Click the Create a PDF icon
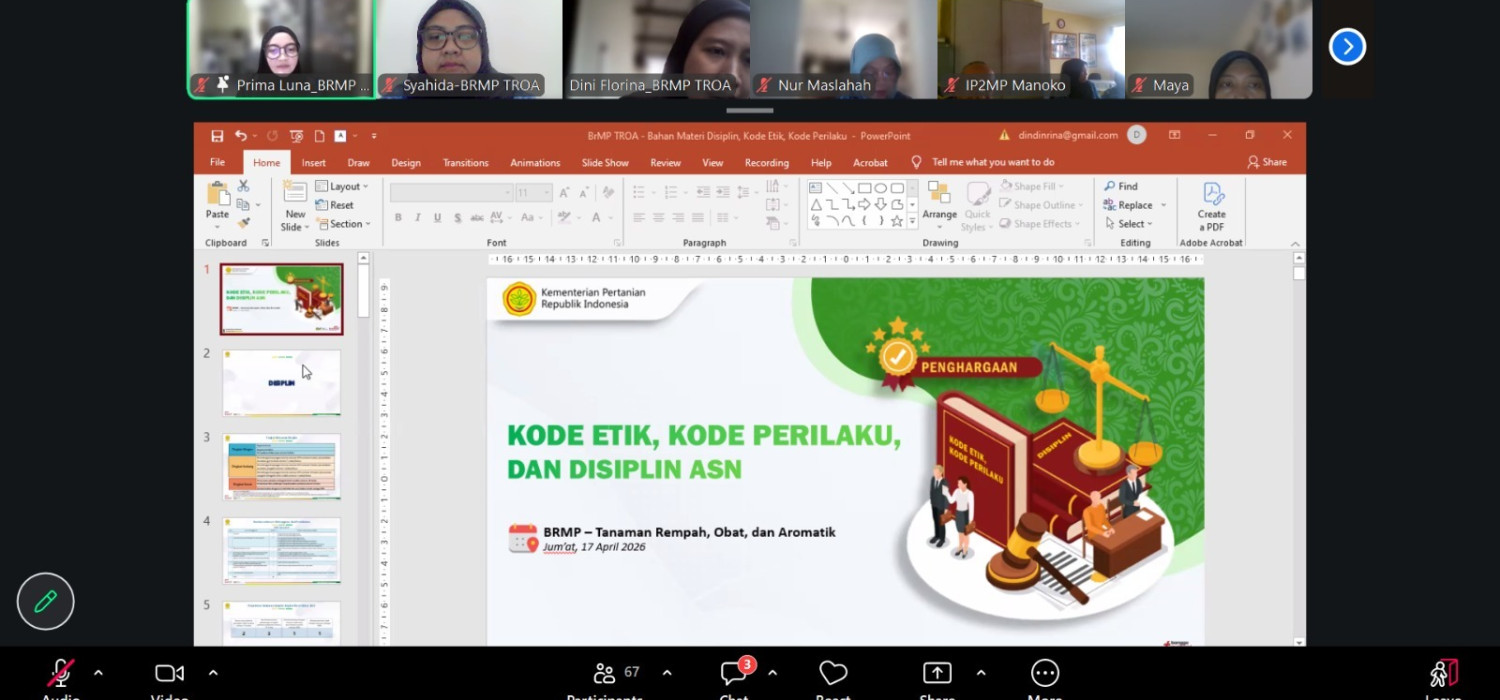Image resolution: width=1500 pixels, height=700 pixels. coord(1211,206)
